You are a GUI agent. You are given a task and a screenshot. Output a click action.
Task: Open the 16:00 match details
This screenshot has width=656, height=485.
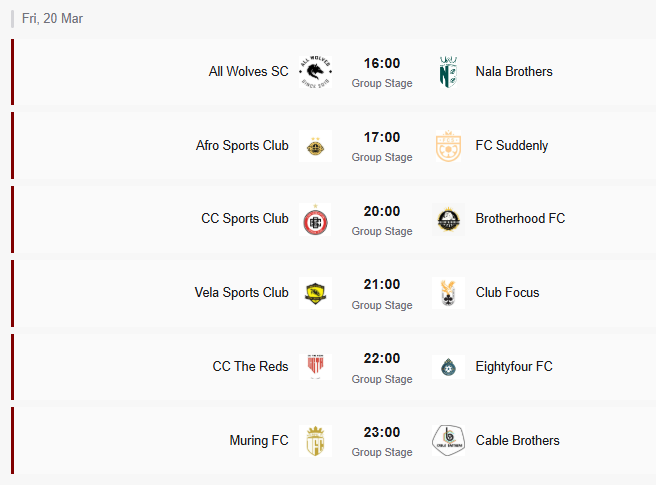tap(381, 64)
